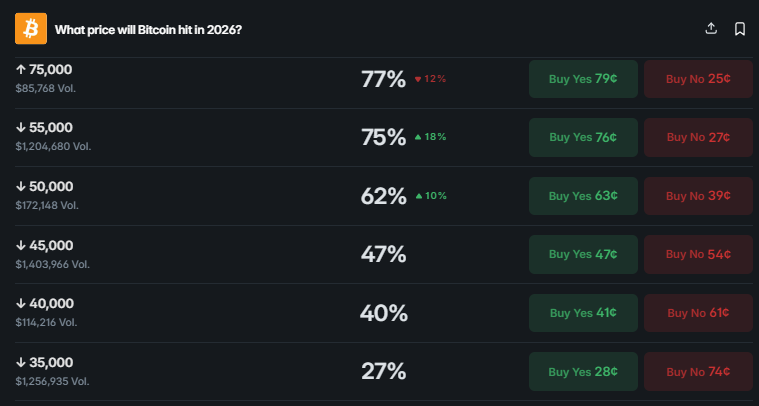Open the ↑ 75,000 outcome row
The image size is (759, 406).
pos(45,70)
